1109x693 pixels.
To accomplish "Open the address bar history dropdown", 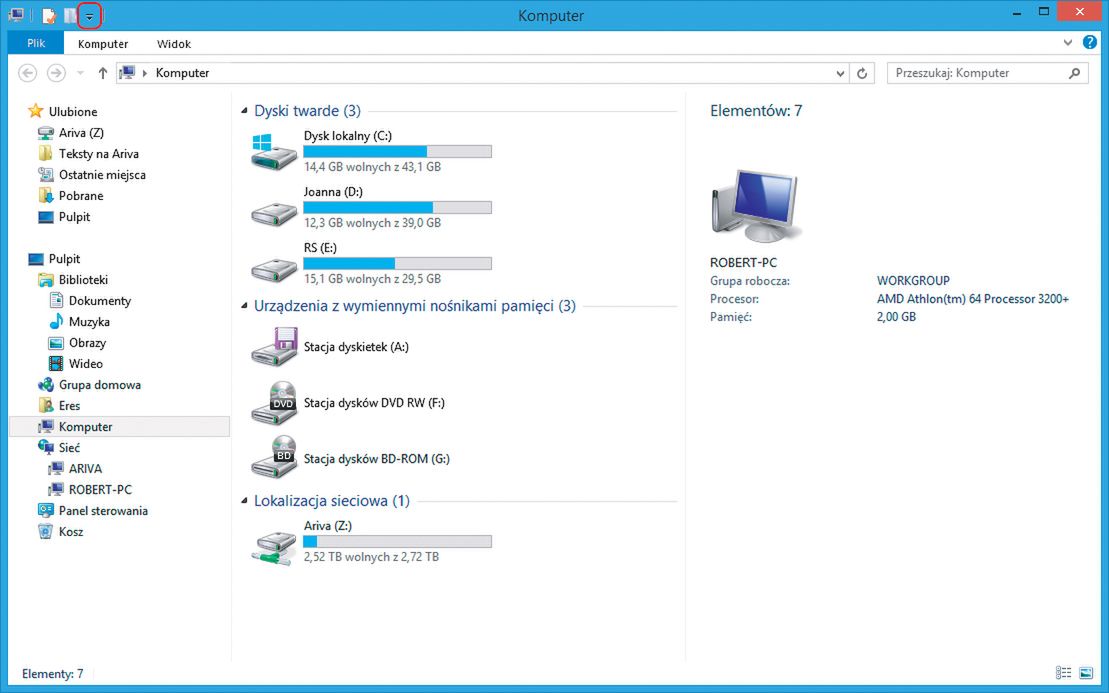I will [840, 73].
